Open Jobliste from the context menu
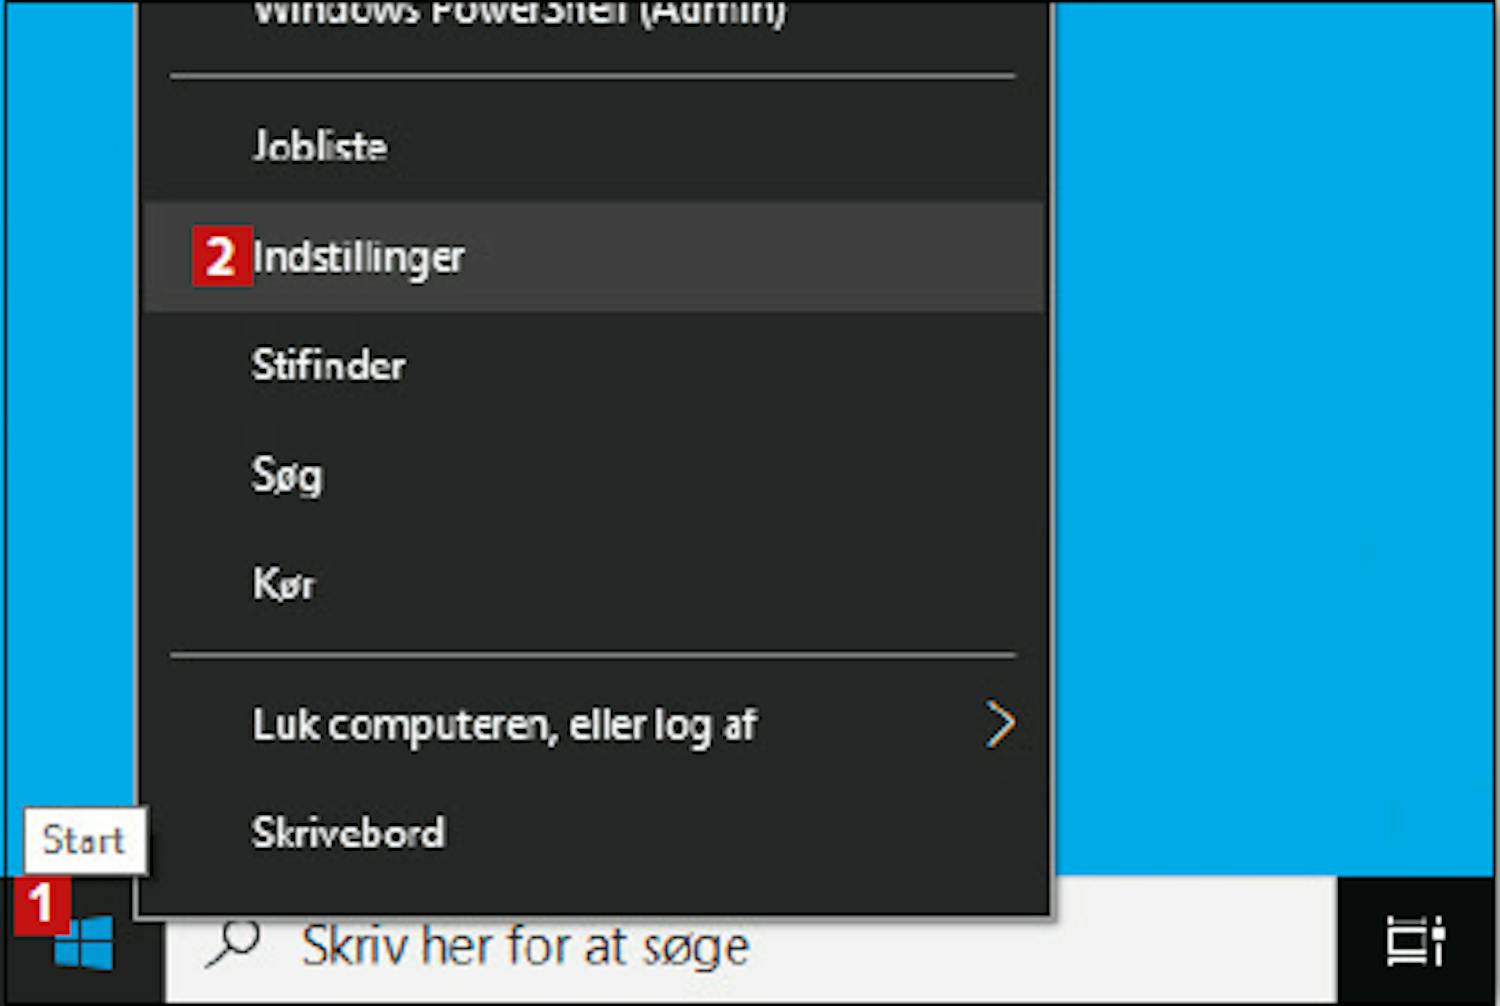1500x1006 pixels. pos(594,146)
